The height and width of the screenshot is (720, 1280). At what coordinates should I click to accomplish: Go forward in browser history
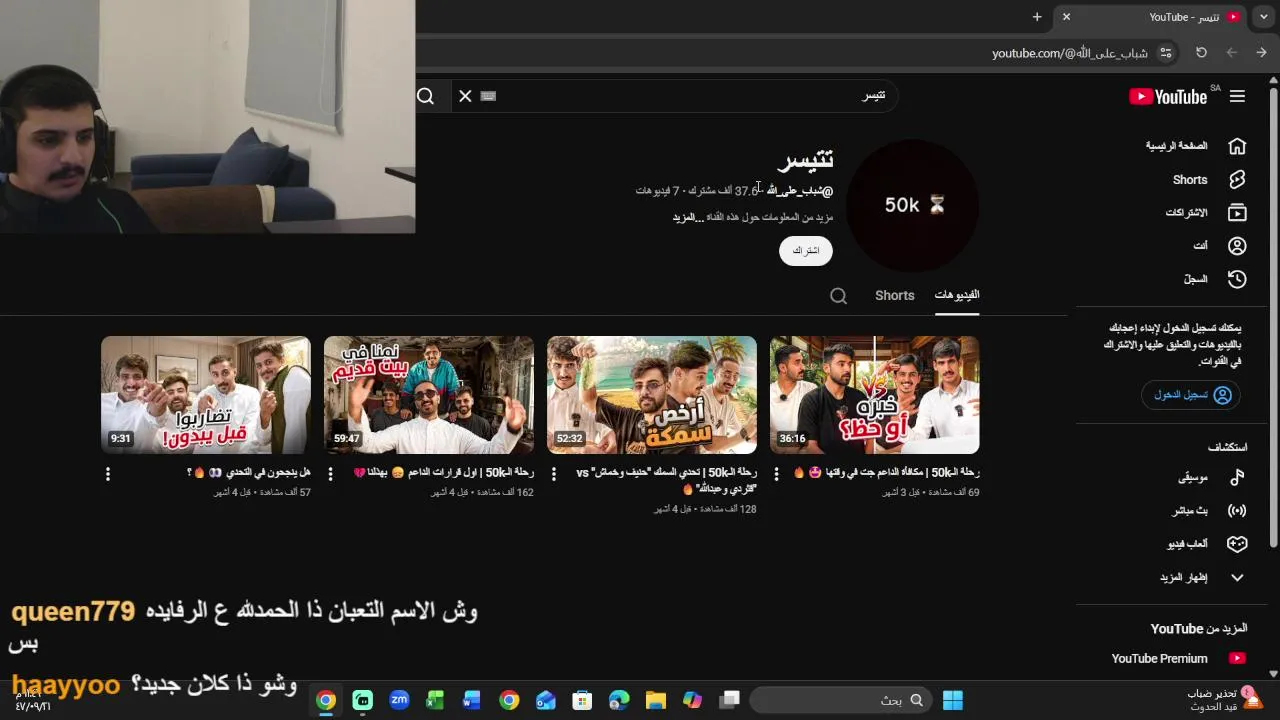1232,53
